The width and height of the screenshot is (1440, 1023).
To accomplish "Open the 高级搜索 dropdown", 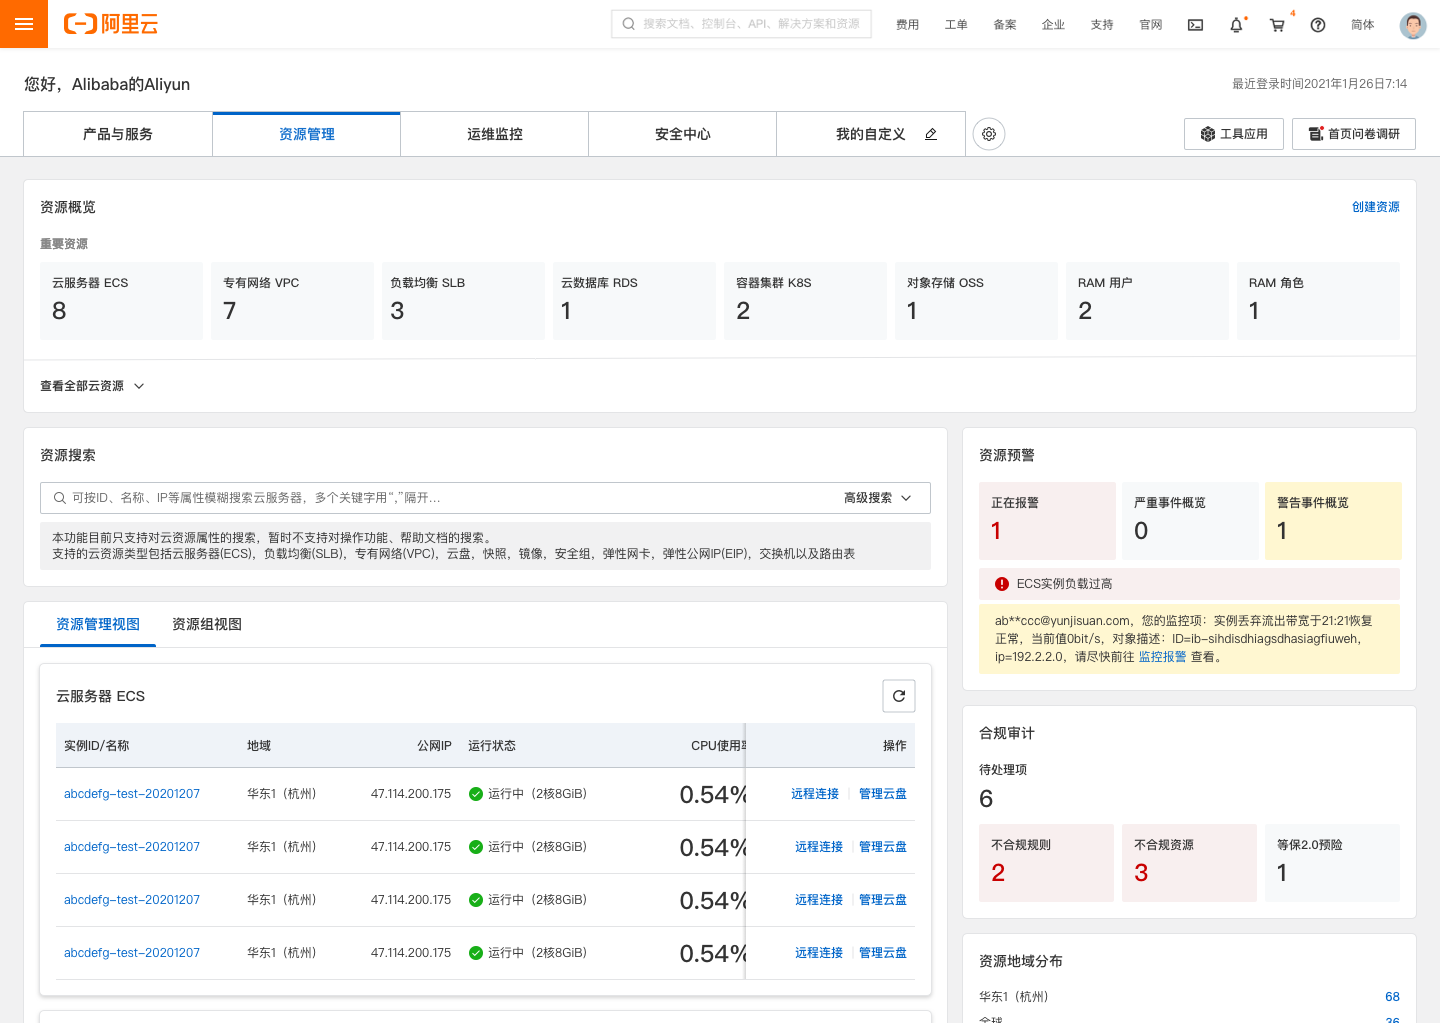I will pyautogui.click(x=878, y=498).
